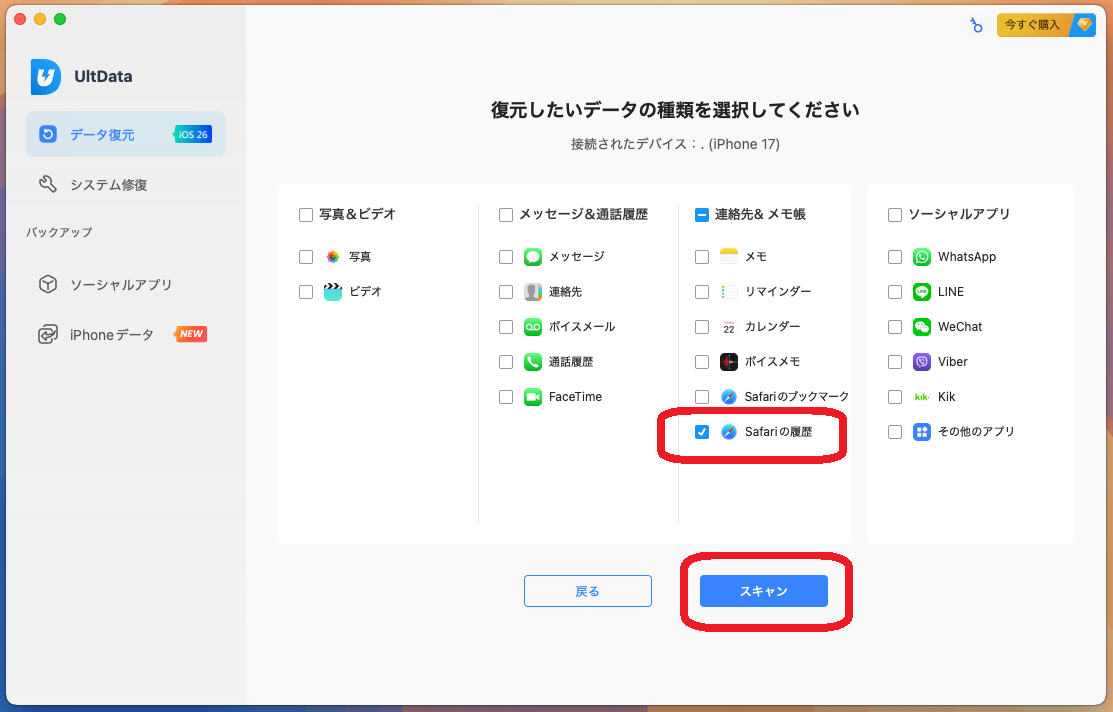Viewport: 1113px width, 712px height.
Task: Click the 戻る button
Action: (588, 591)
